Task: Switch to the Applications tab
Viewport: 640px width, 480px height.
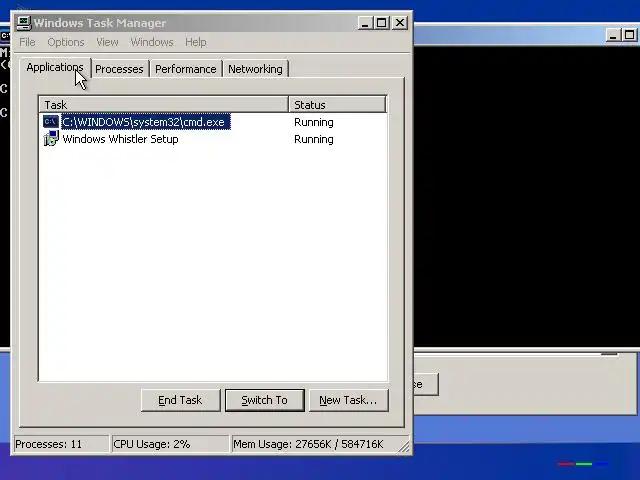Action: [x=55, y=67]
